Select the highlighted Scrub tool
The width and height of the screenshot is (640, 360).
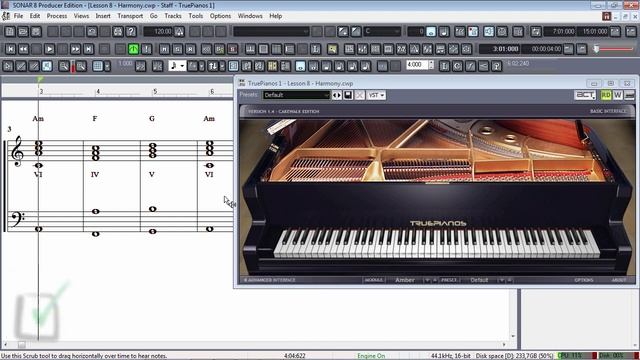click(x=47, y=66)
